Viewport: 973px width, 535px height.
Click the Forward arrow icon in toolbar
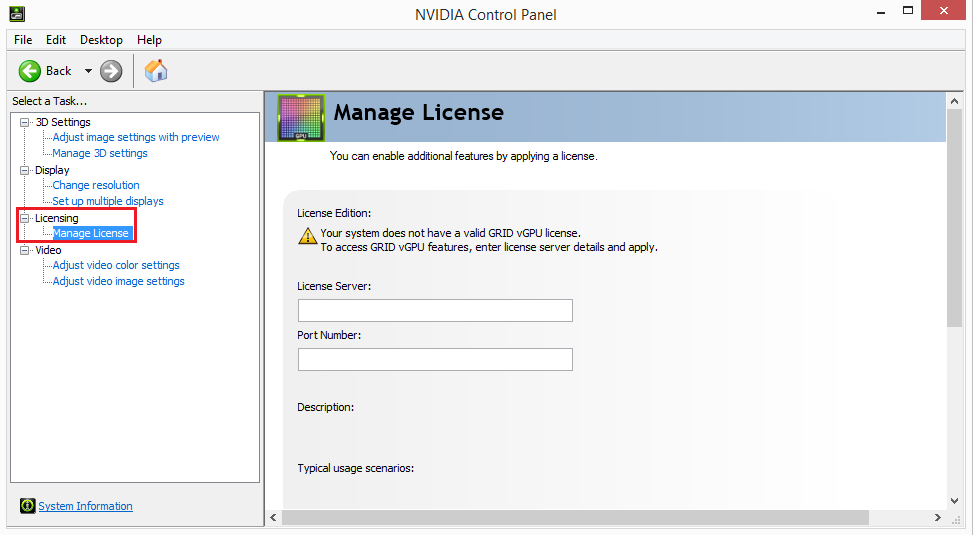point(111,71)
